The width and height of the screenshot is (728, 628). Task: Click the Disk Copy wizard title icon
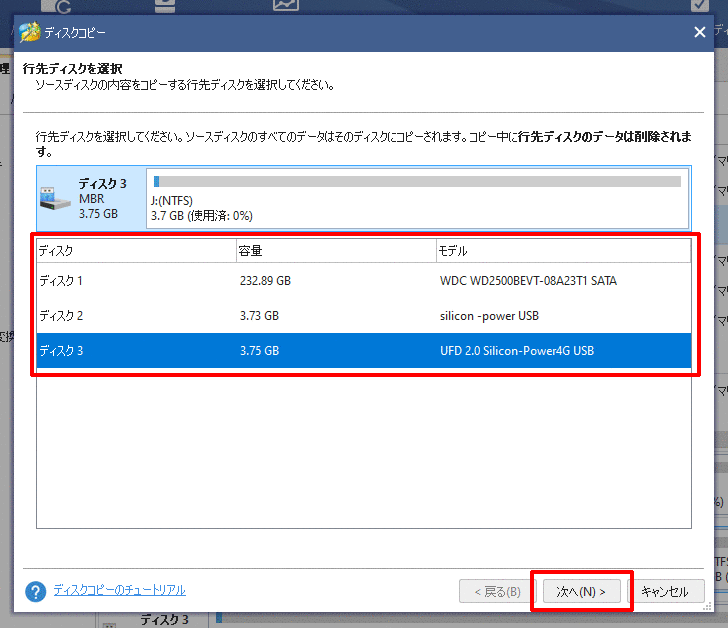[x=30, y=32]
